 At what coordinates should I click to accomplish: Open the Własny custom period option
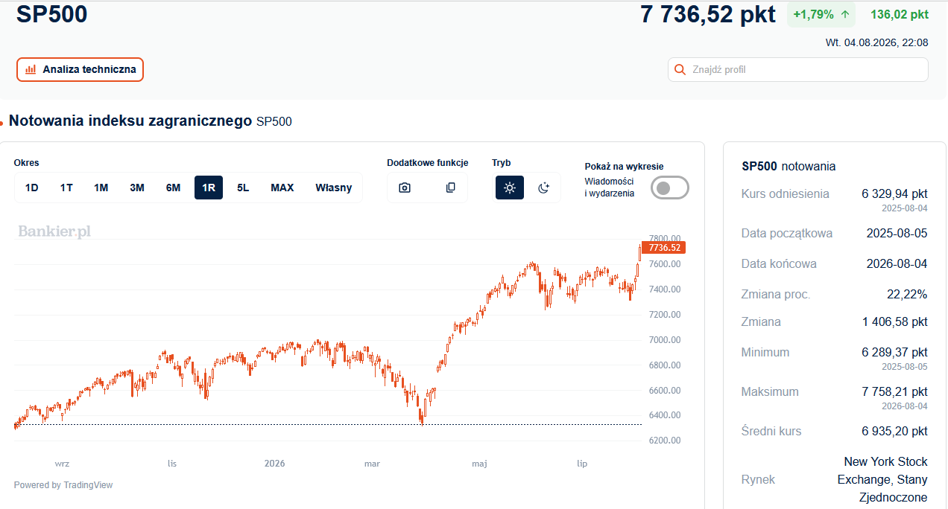[334, 188]
